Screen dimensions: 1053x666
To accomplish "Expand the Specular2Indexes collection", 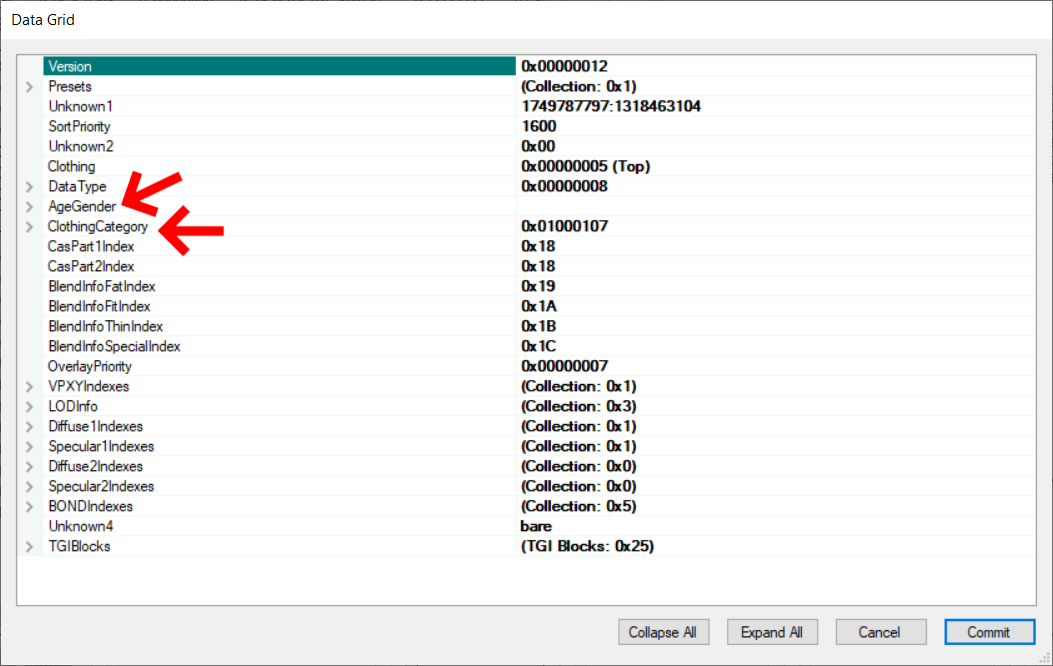I will coord(28,486).
